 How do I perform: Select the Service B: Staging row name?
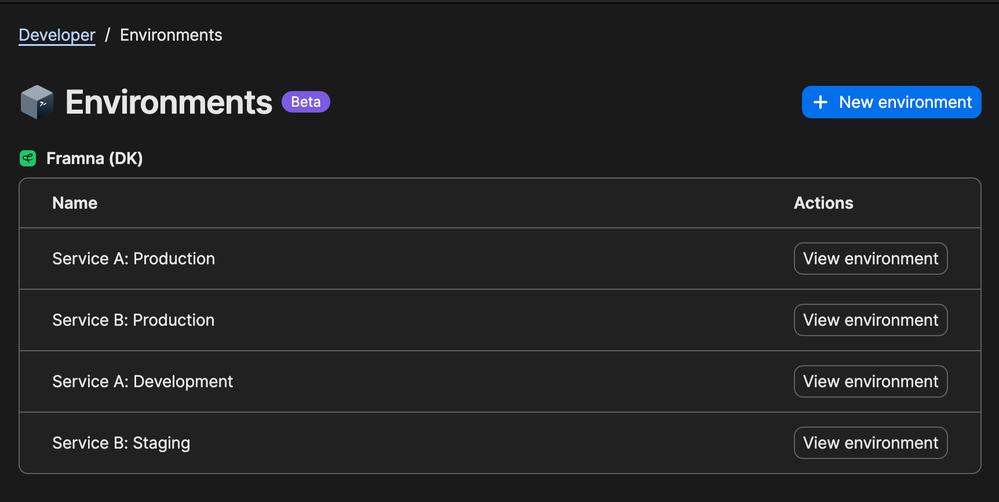(x=121, y=443)
